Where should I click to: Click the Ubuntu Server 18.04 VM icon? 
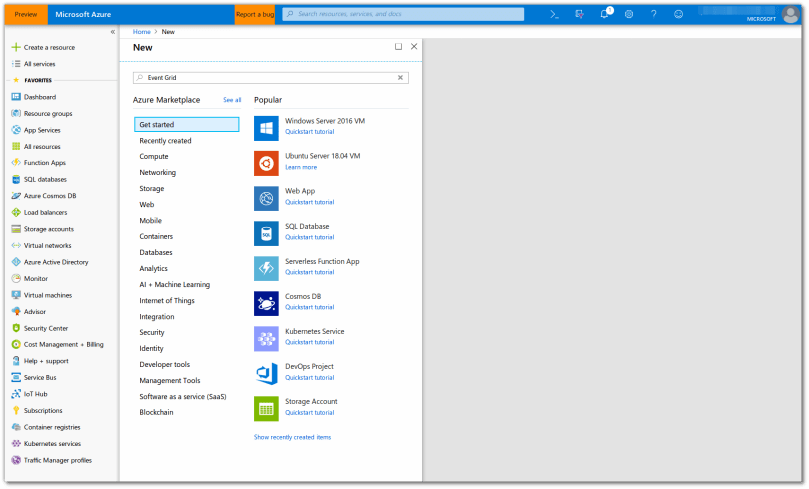pos(266,162)
